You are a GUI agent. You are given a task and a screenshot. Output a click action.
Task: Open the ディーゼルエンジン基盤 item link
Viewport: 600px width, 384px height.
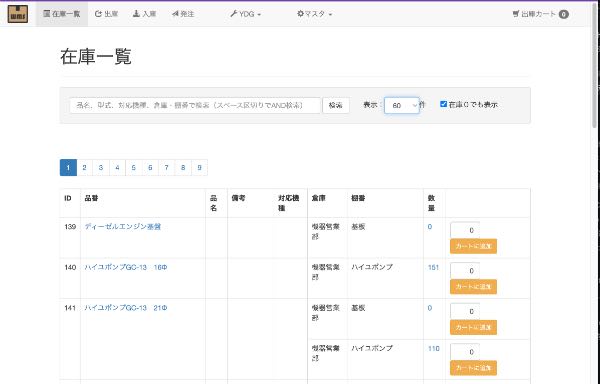(122, 226)
